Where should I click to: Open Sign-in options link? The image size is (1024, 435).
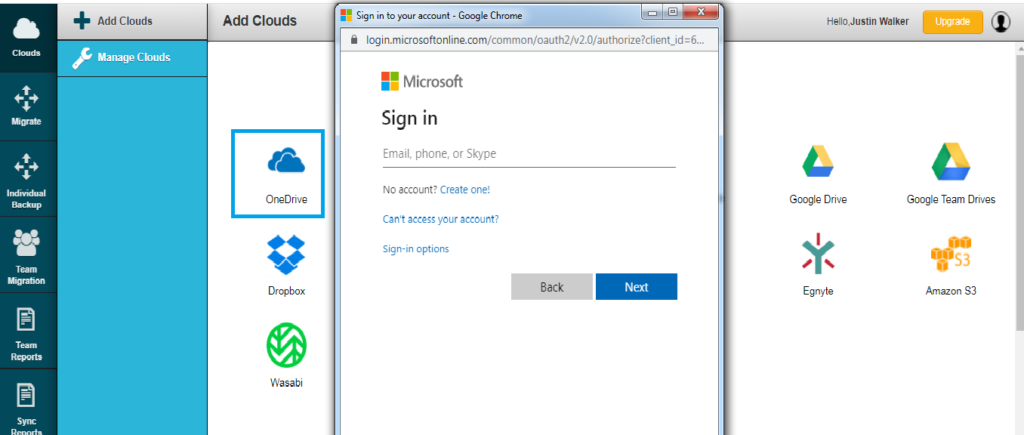tap(416, 249)
